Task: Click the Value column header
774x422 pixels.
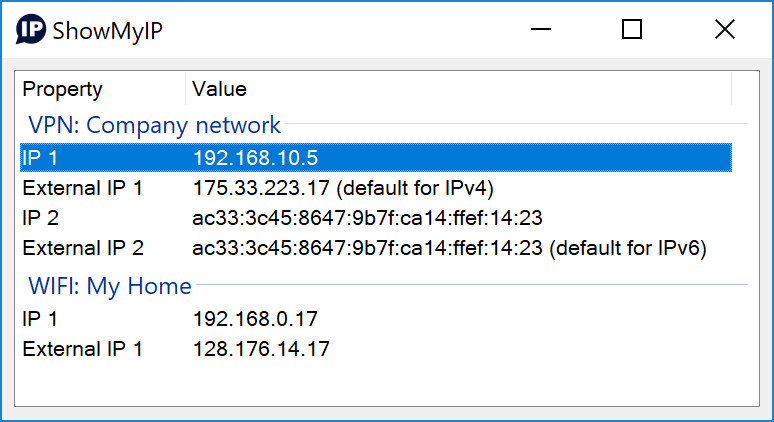Action: [x=219, y=89]
